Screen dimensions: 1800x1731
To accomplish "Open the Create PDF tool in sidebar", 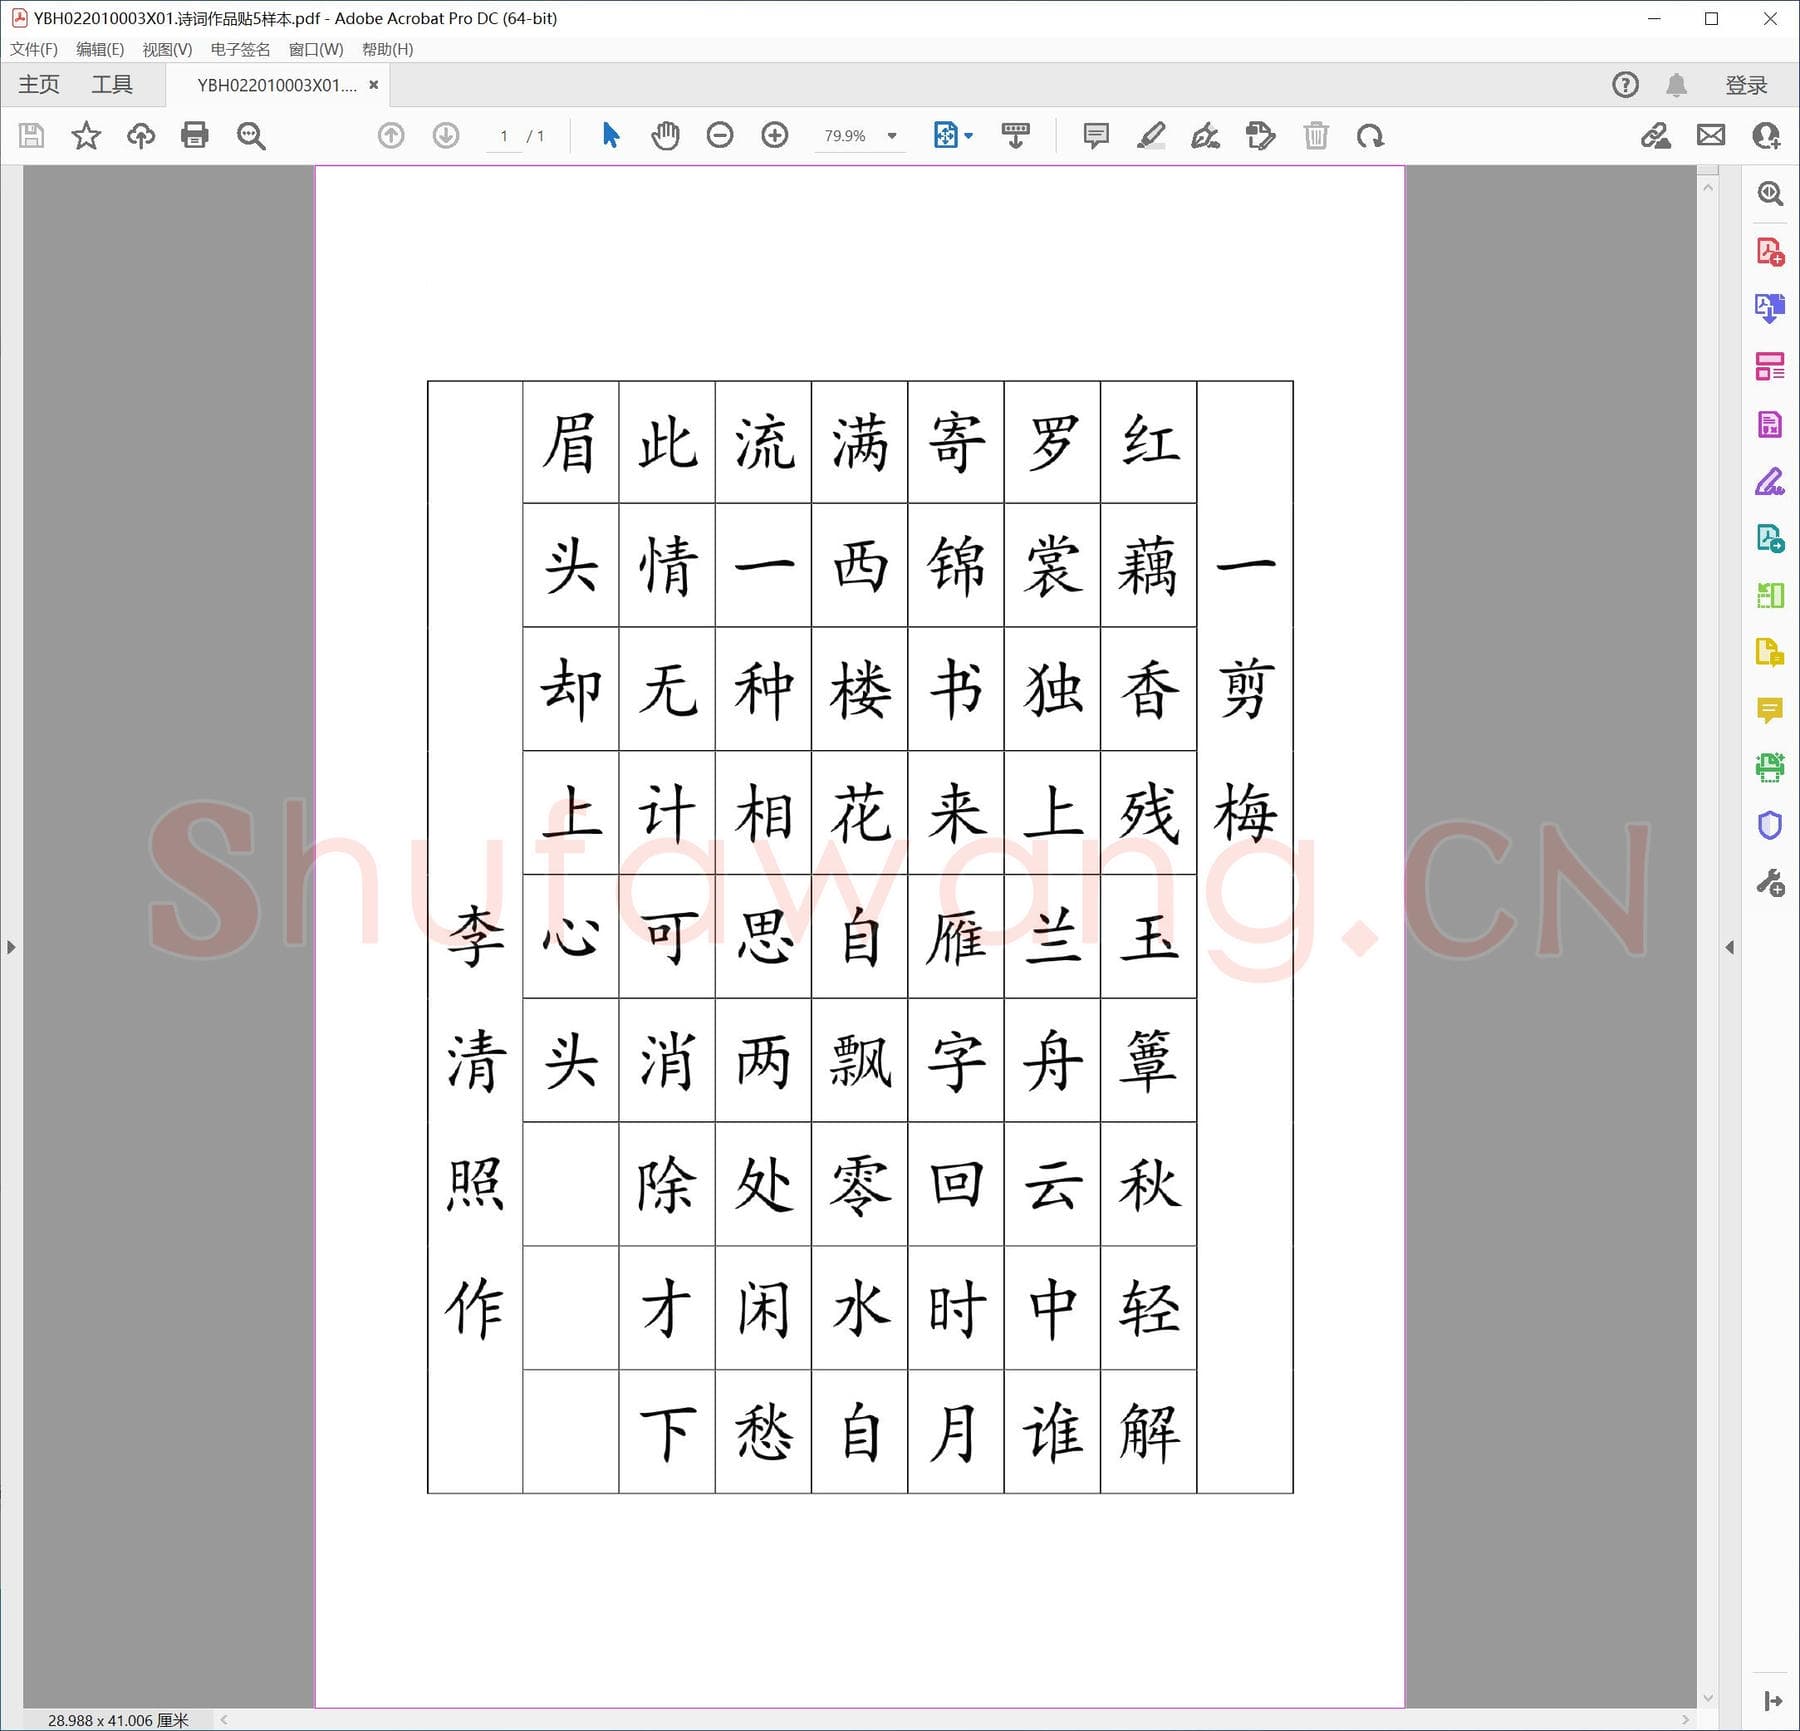I will pos(1770,251).
